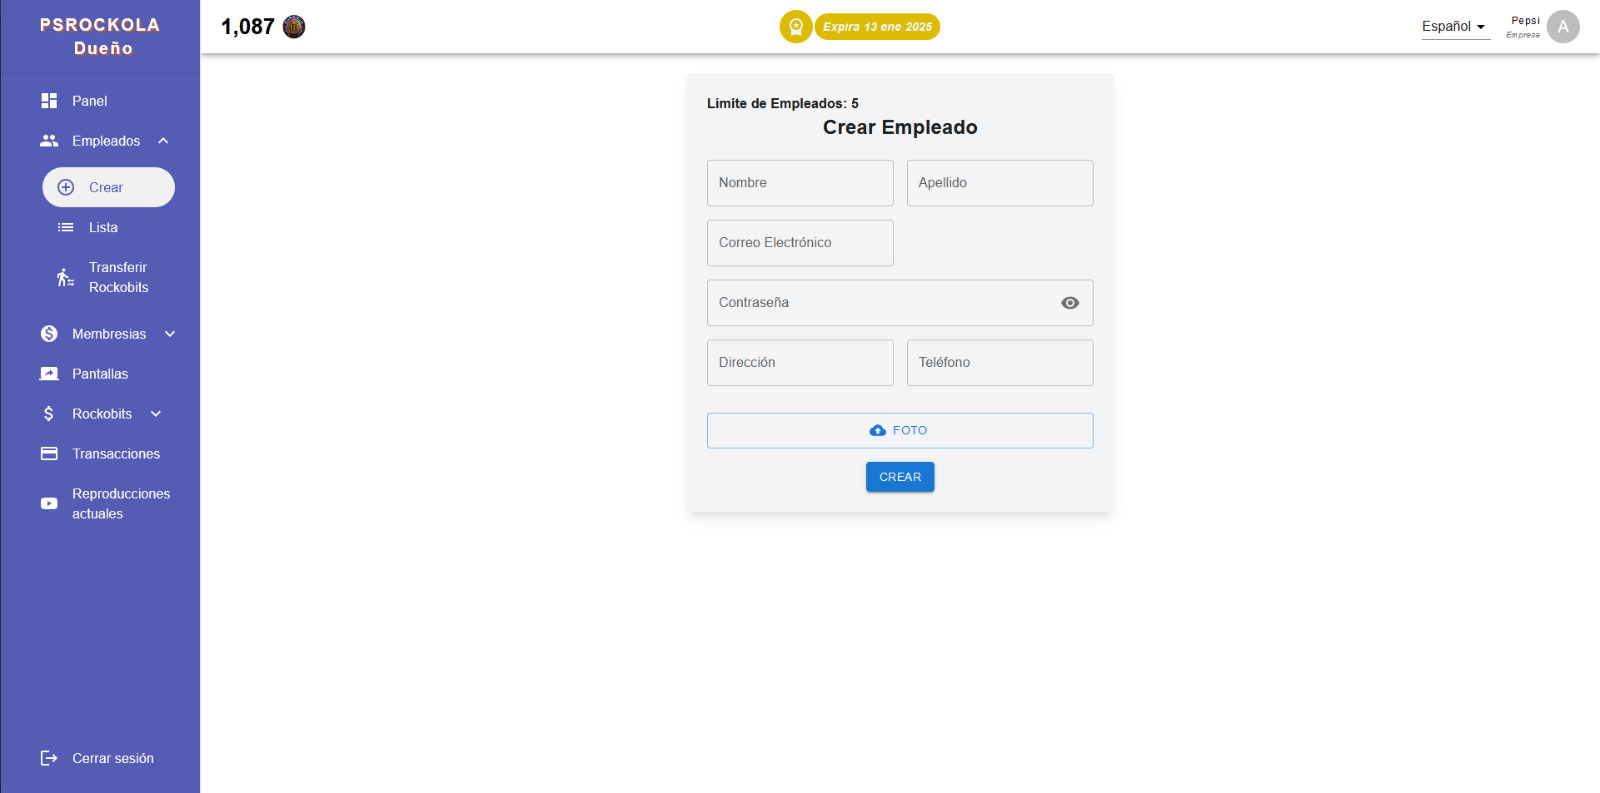The height and width of the screenshot is (793, 1600).
Task: Click the Lista list icon
Action: (x=66, y=227)
